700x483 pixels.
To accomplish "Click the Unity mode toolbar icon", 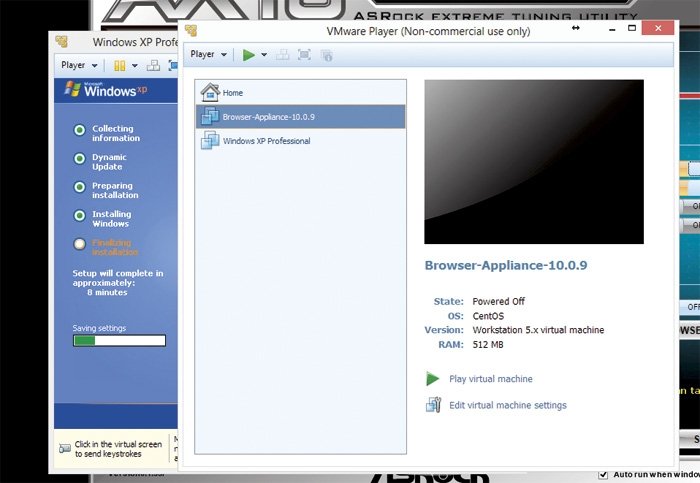I will [x=326, y=55].
